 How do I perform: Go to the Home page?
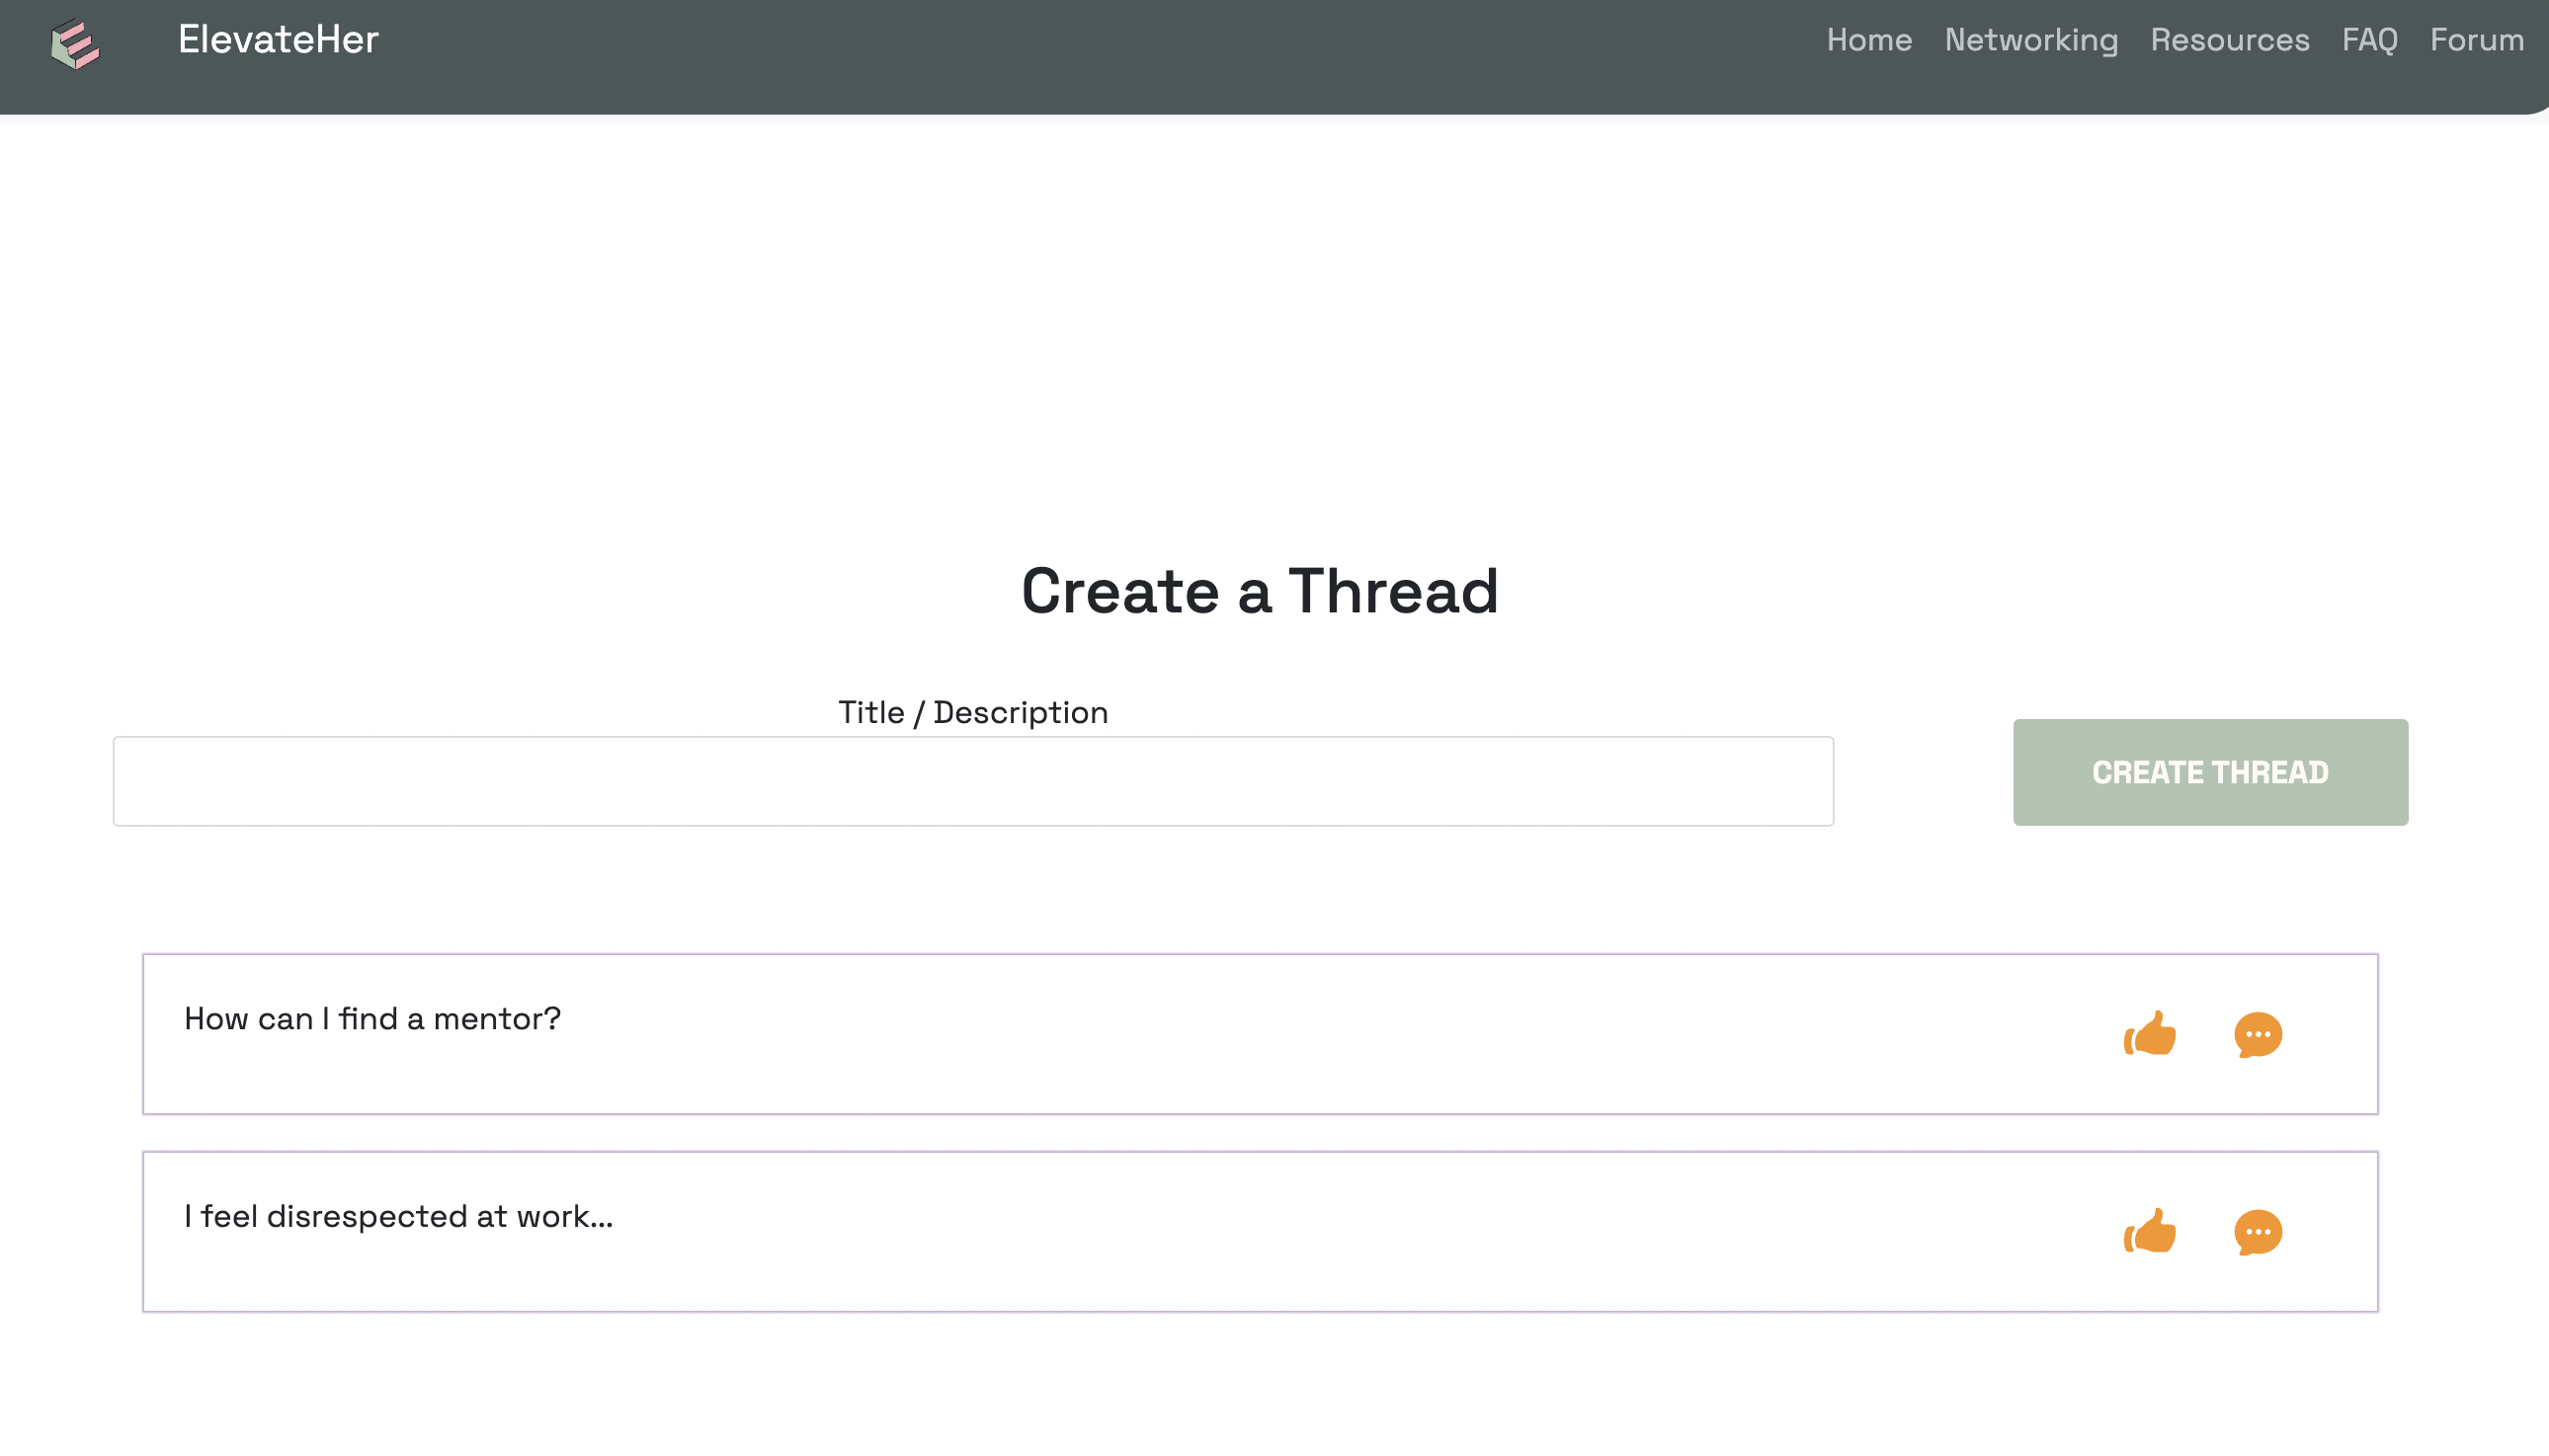tap(1868, 40)
